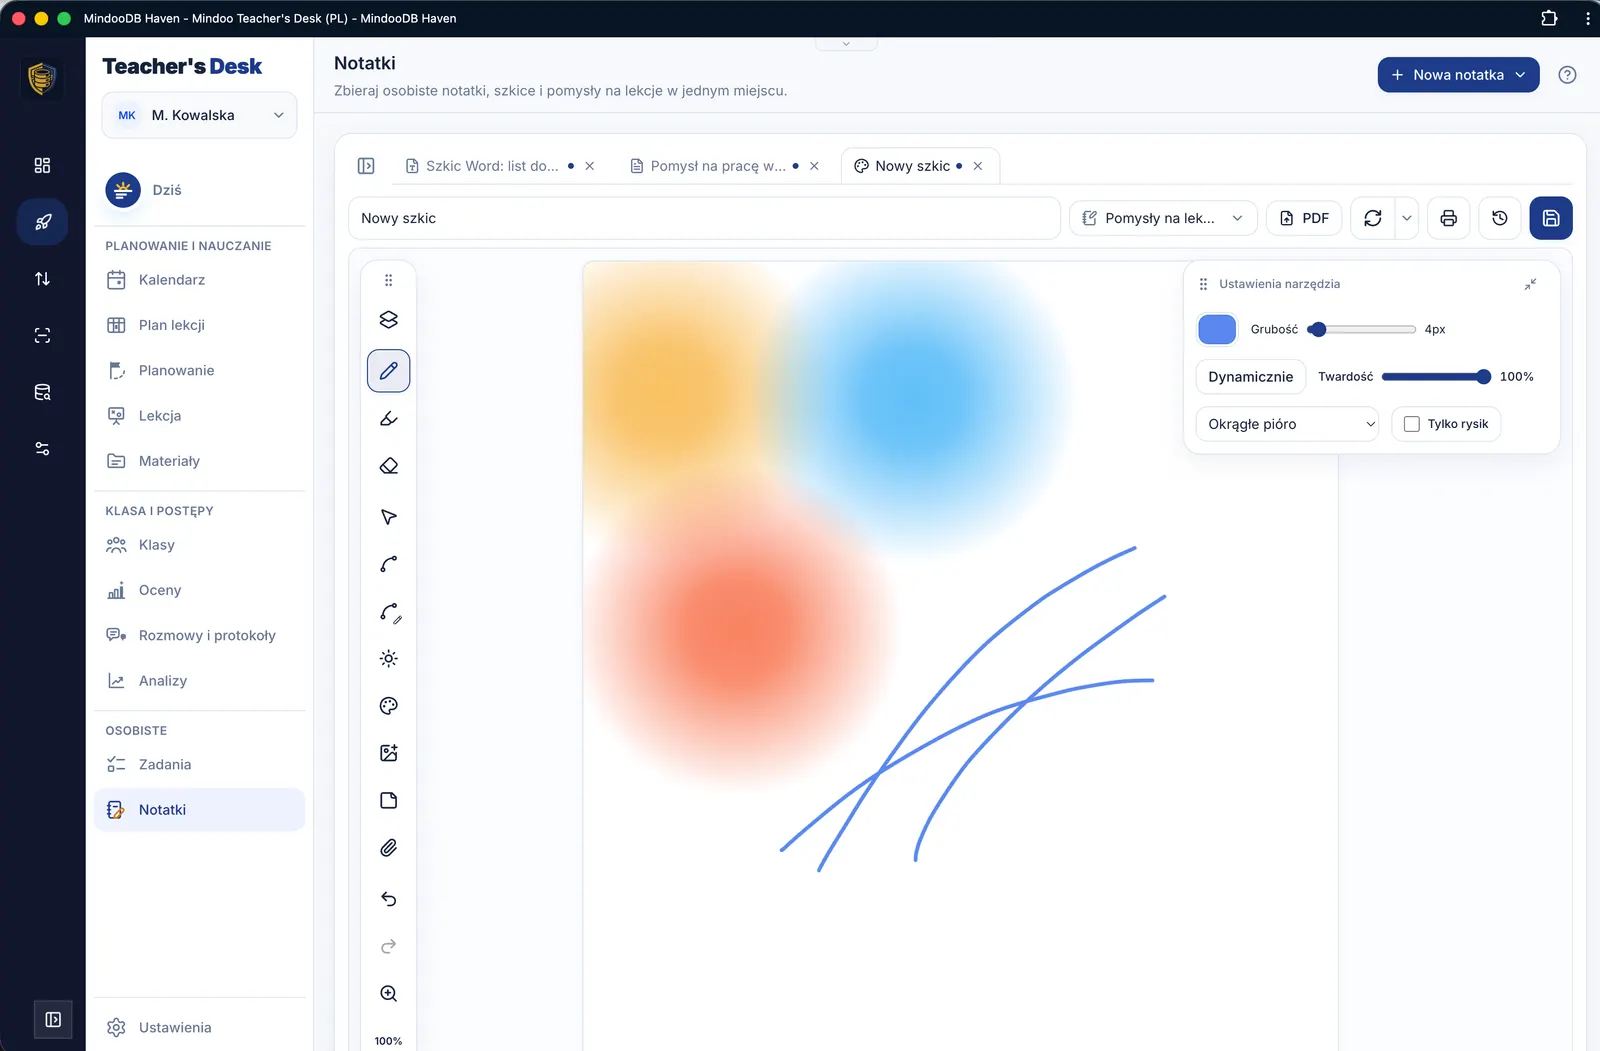Expand the Pomysły na lek... category dropdown
Screen dimensions: 1600x1051
click(x=1163, y=218)
